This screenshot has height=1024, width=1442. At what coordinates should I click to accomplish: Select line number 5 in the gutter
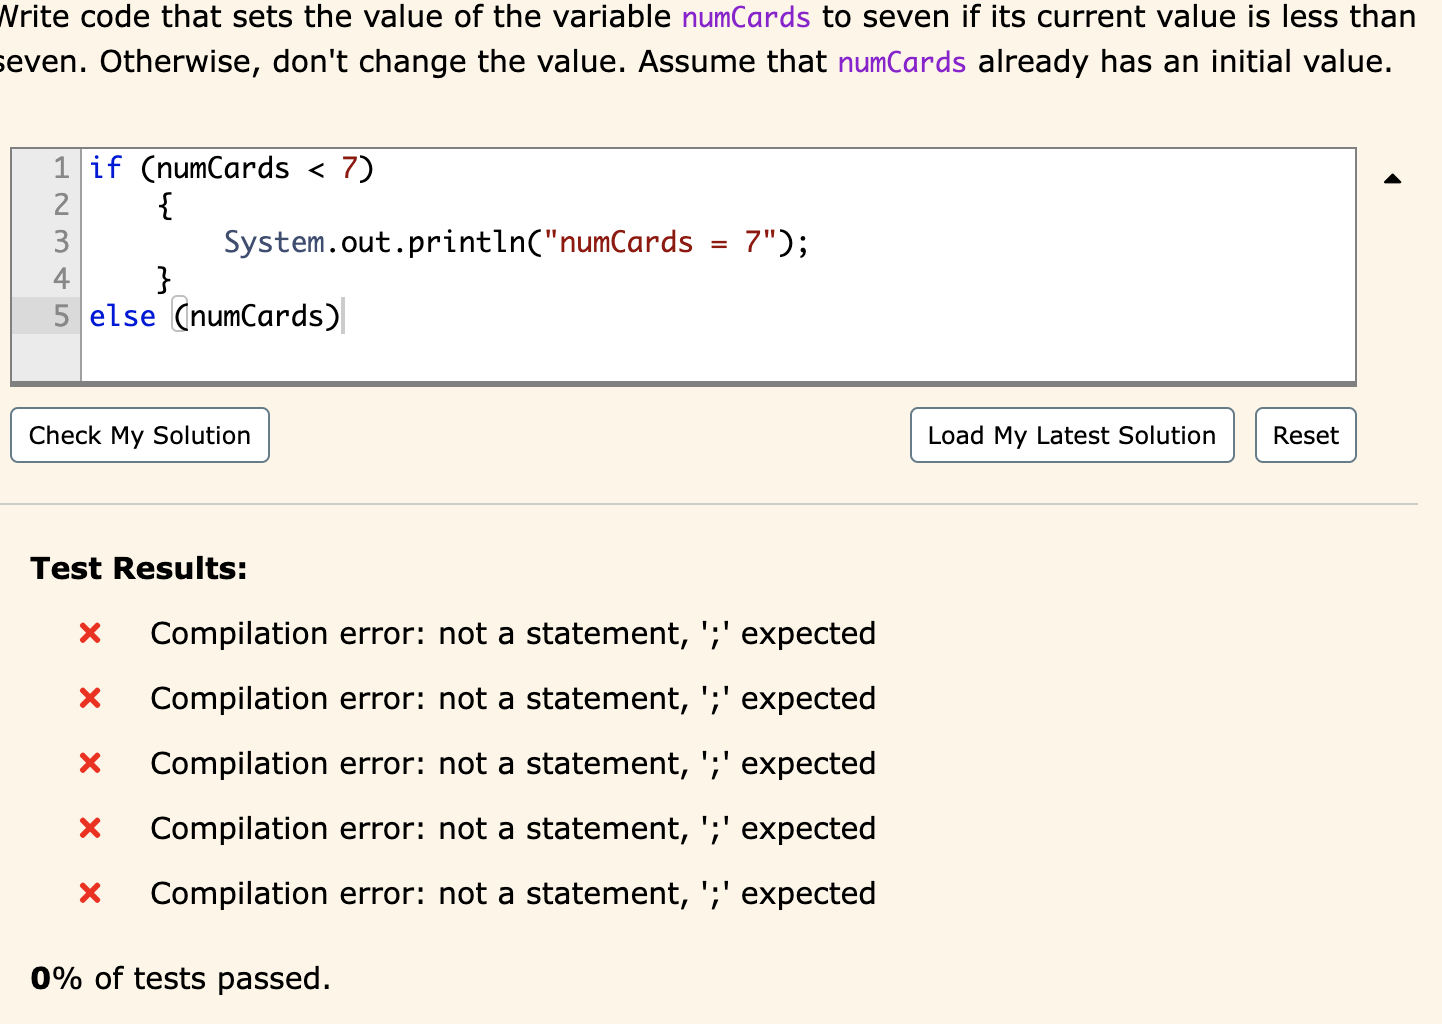click(59, 316)
